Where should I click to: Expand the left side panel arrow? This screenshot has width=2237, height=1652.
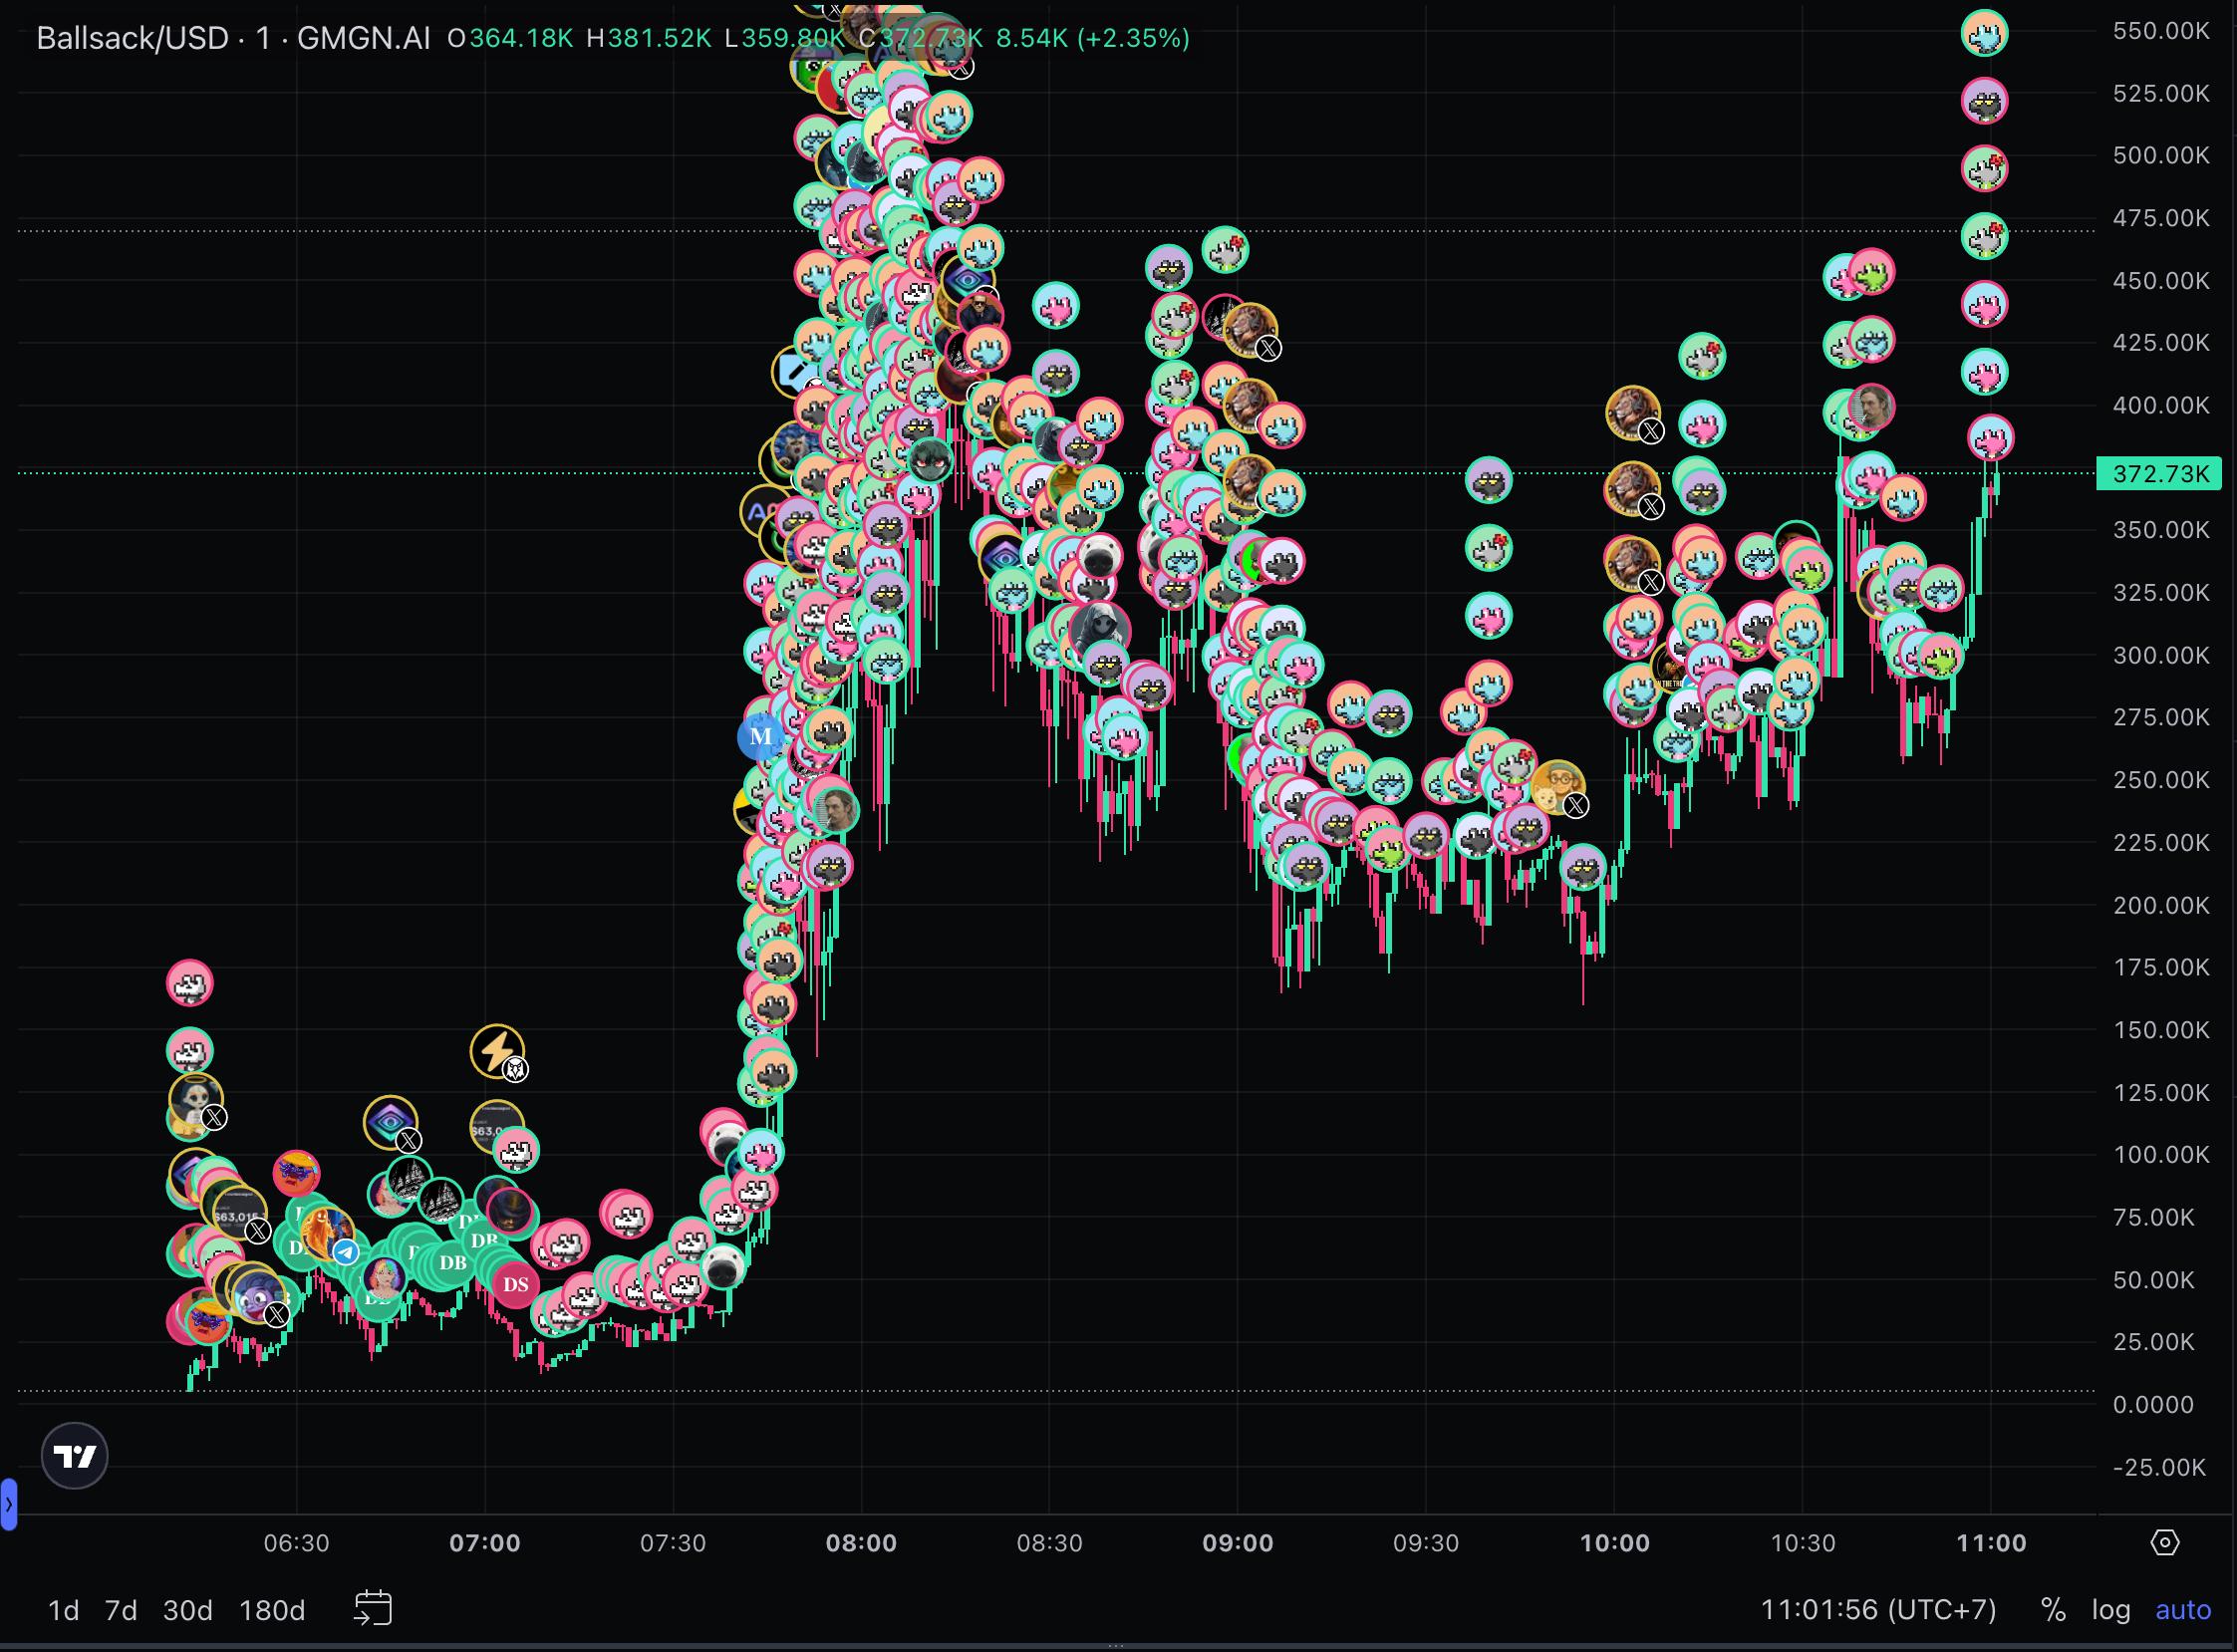point(8,1504)
